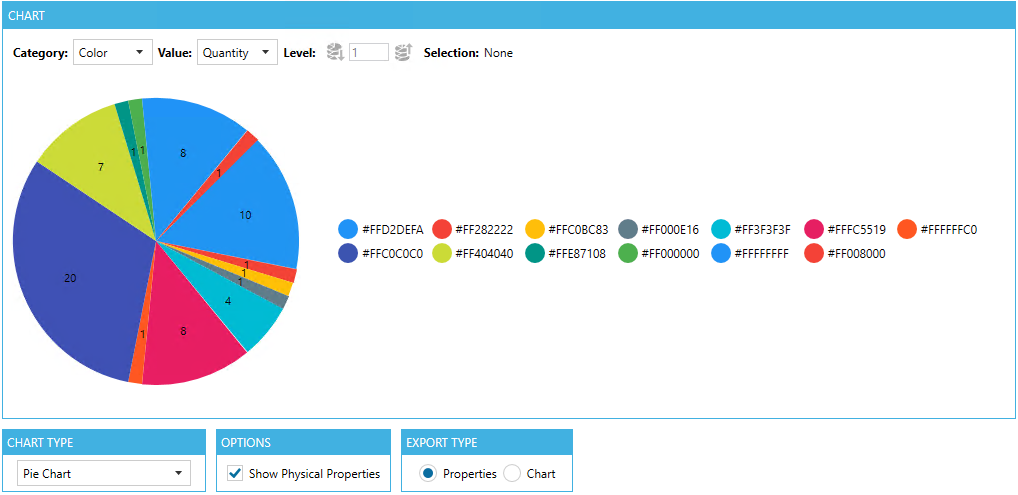1018x495 pixels.
Task: Click the level down drill icon
Action: pos(335,52)
